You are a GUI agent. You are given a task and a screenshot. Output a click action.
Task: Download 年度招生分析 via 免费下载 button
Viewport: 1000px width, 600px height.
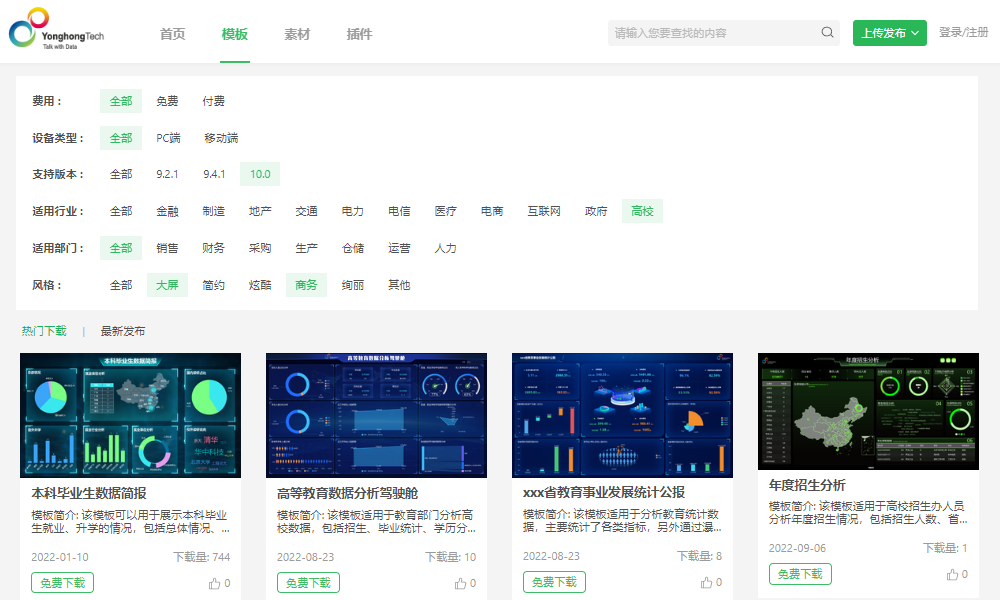coord(799,574)
